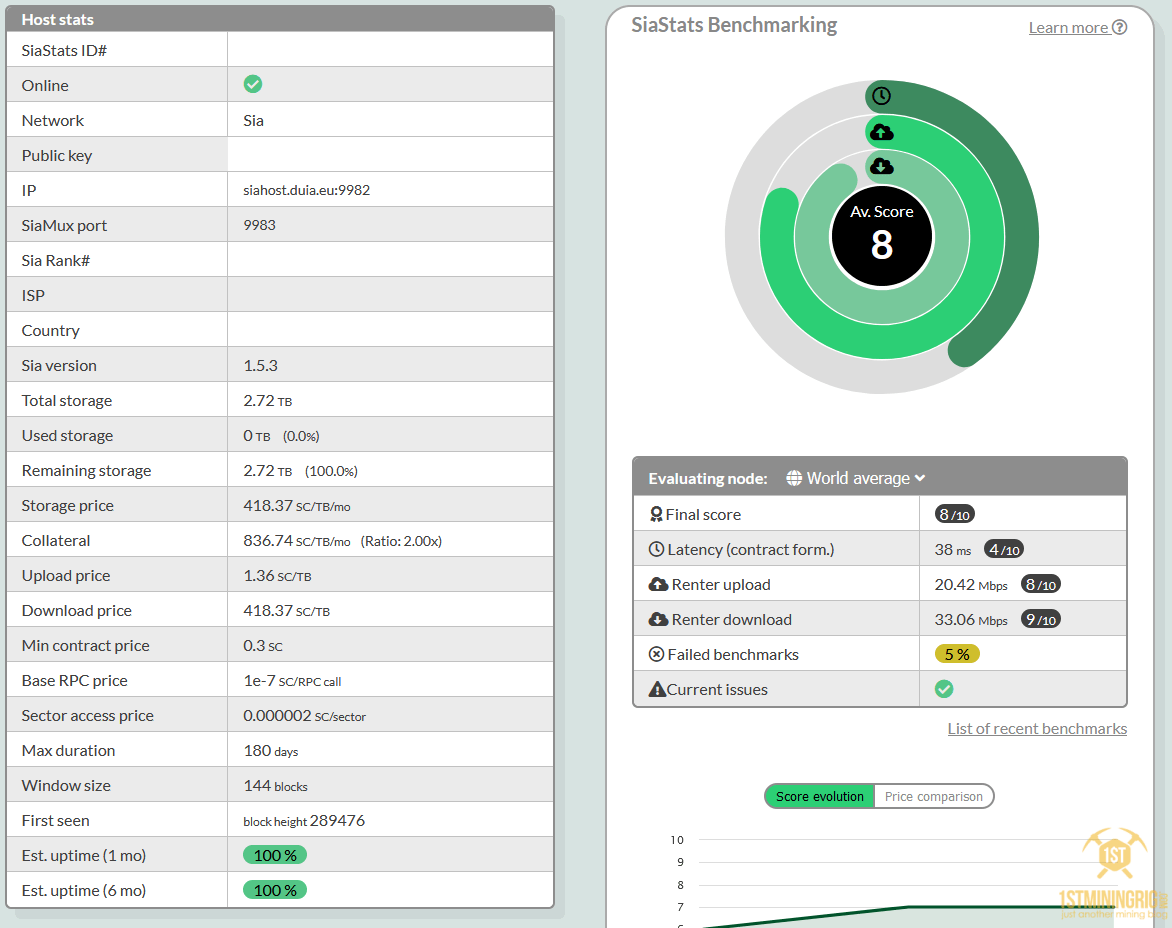
Task: Click the Base RPC price value 1e-7
Action: click(259, 681)
